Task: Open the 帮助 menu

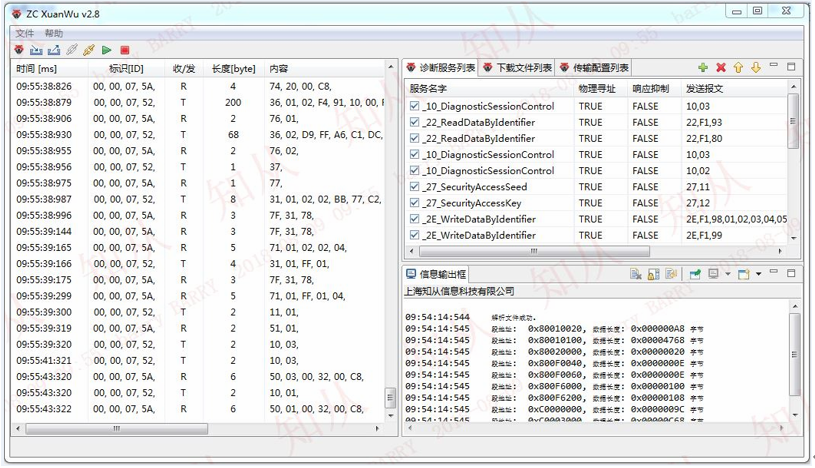Action: coord(54,33)
